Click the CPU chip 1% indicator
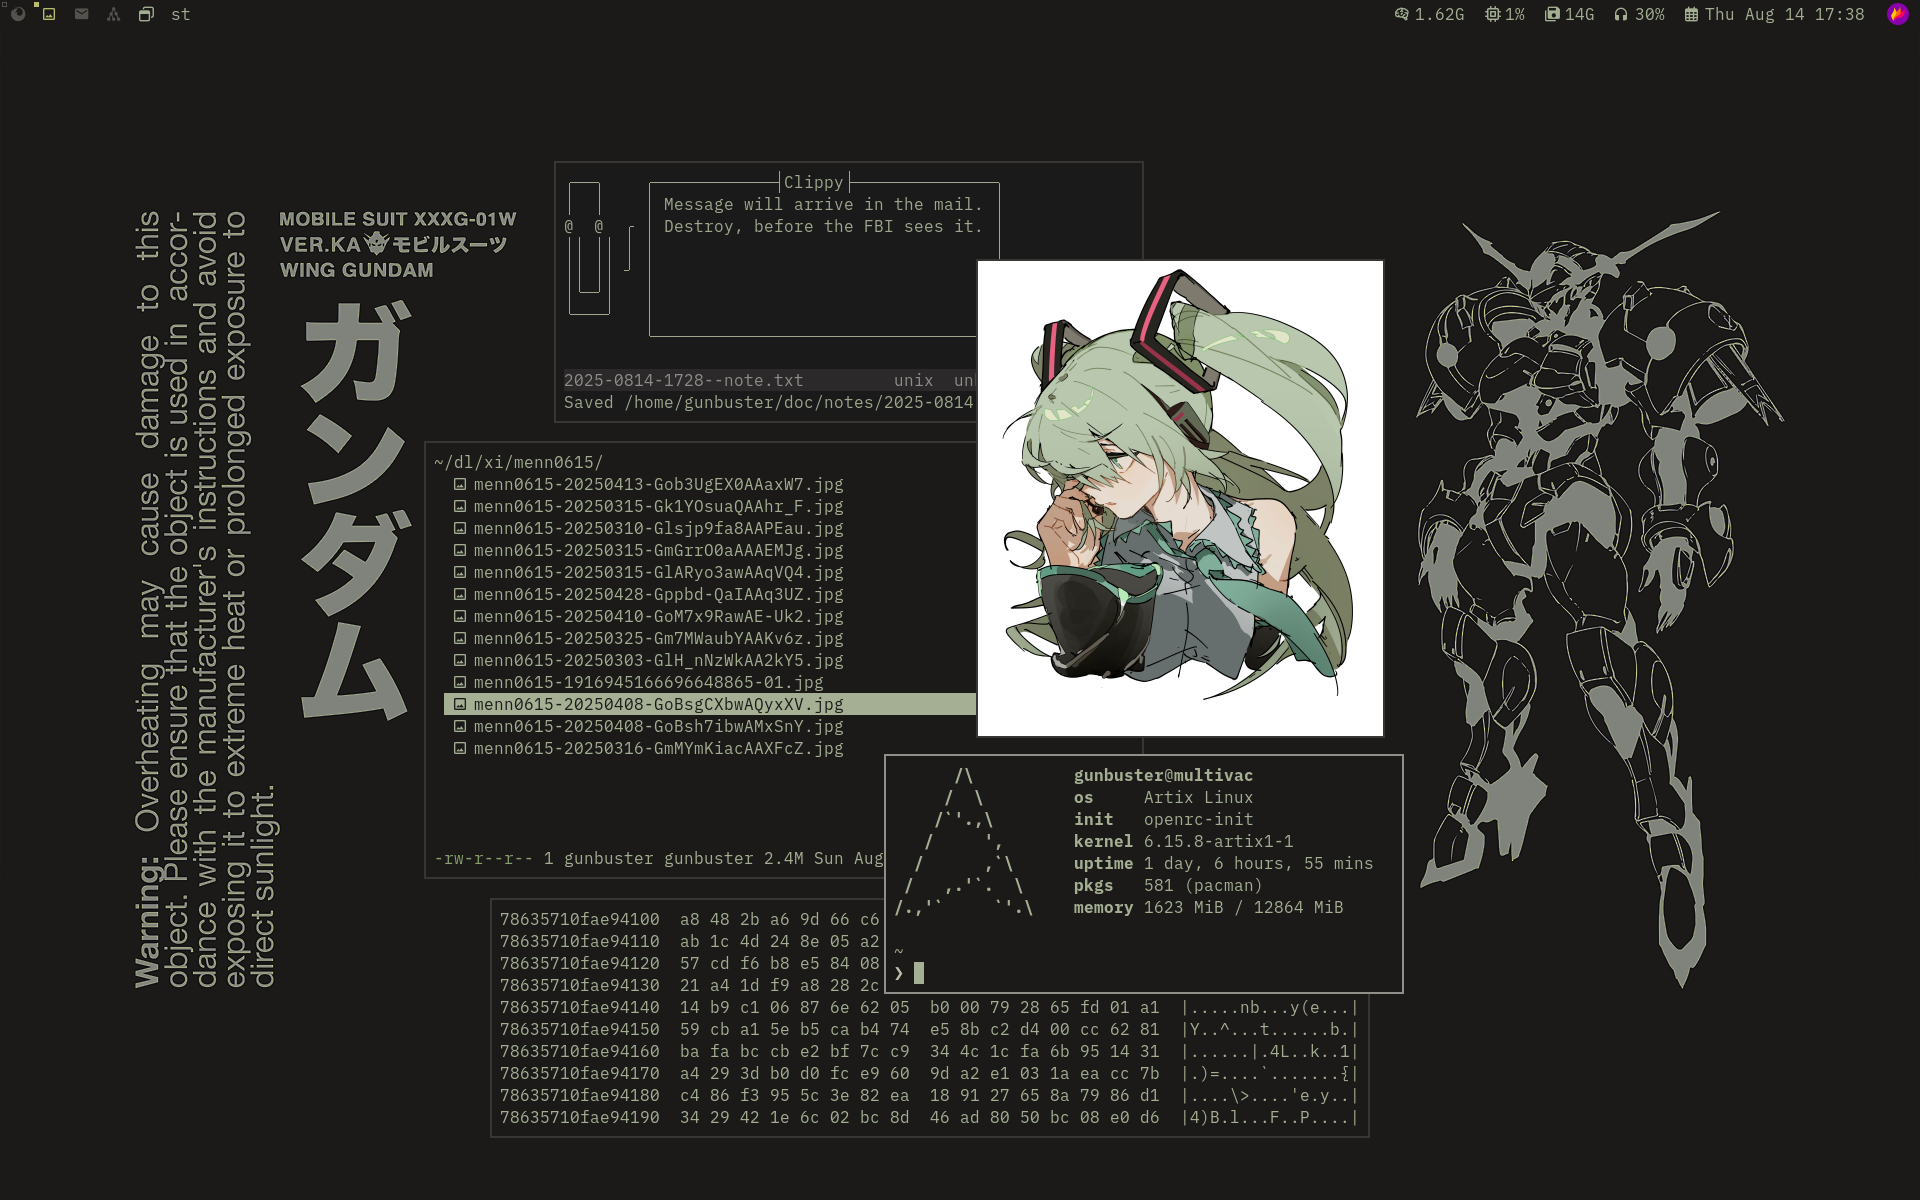This screenshot has height=1200, width=1920. point(1504,14)
